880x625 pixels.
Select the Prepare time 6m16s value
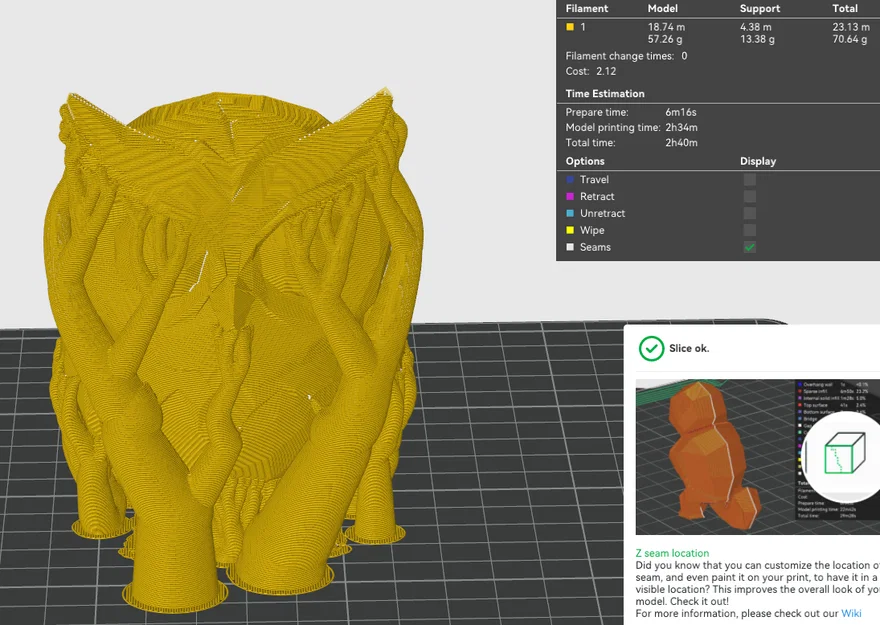tap(681, 112)
